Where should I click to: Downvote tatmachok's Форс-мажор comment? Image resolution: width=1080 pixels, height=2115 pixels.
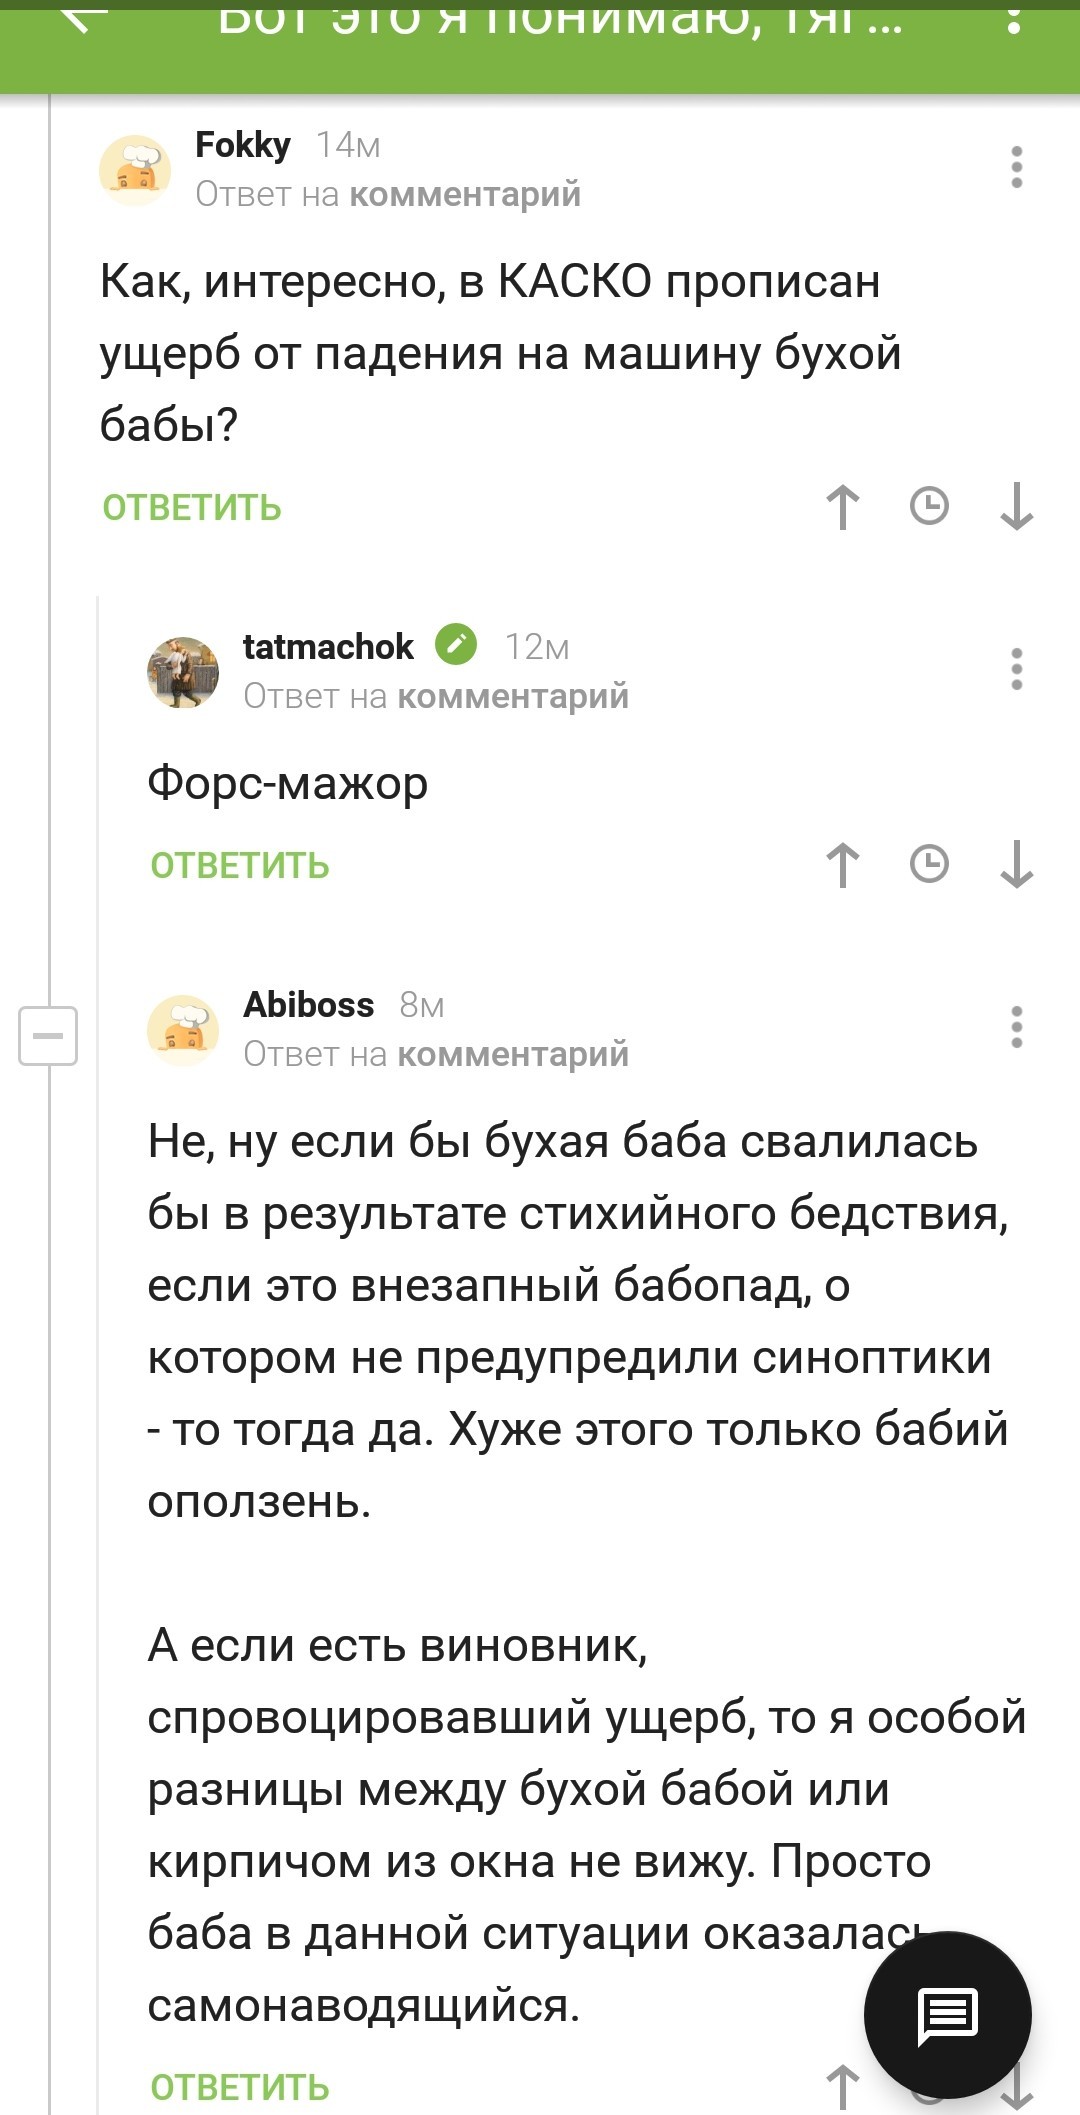1016,864
